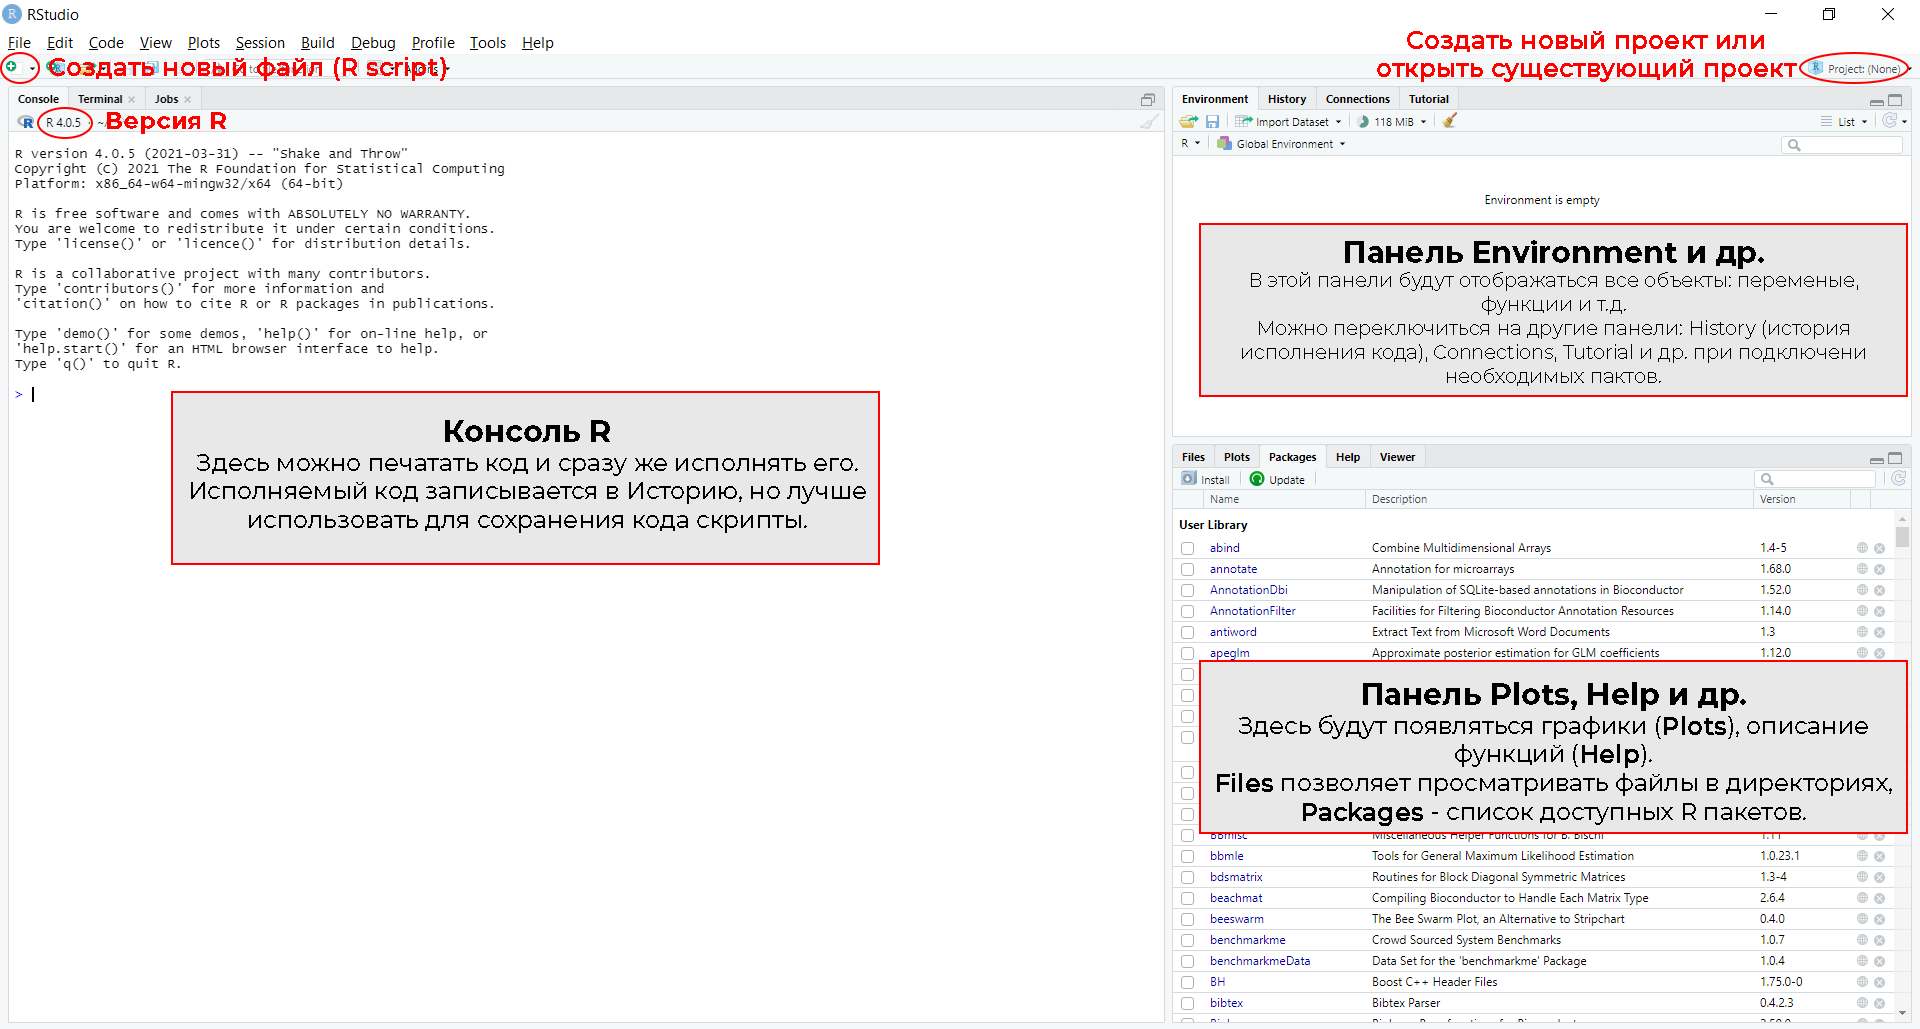Tick the annotate package checkbox

pos(1188,569)
